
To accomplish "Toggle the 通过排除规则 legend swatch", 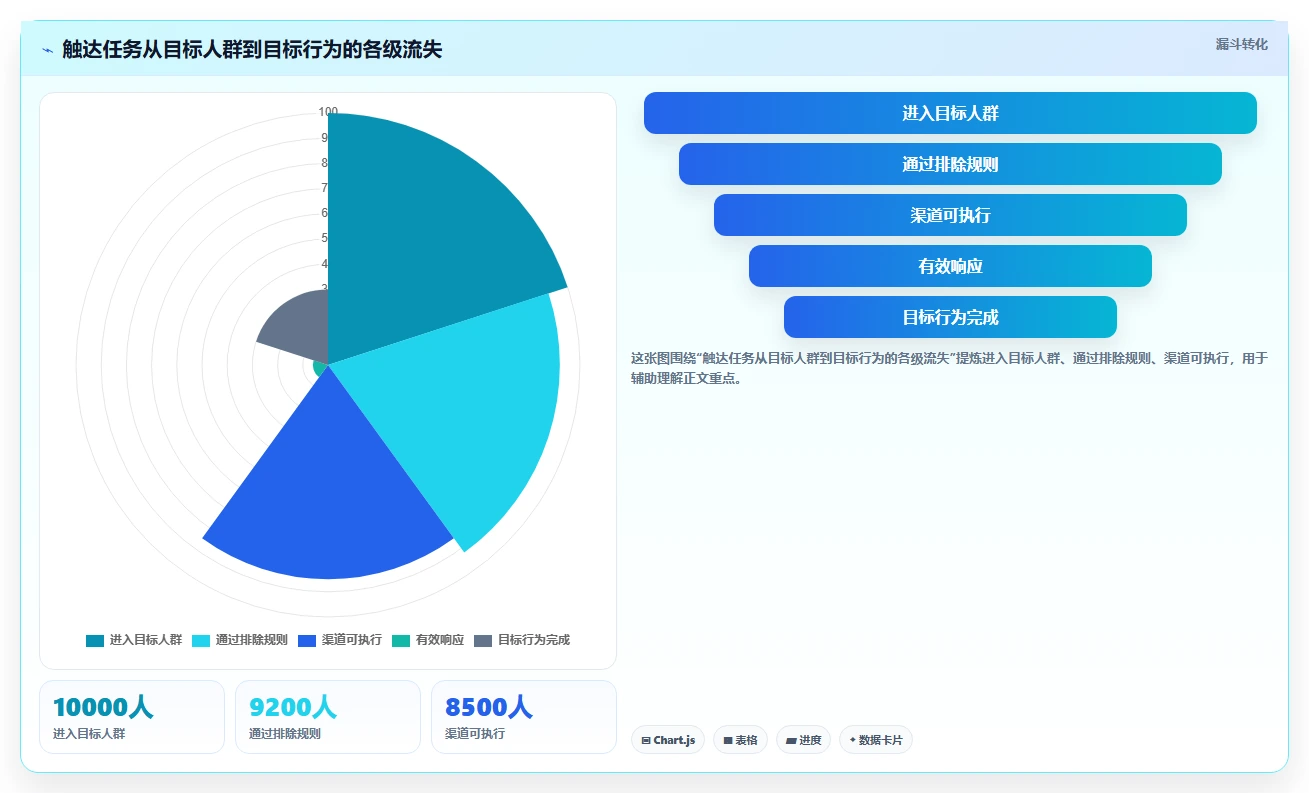I will tap(201, 640).
